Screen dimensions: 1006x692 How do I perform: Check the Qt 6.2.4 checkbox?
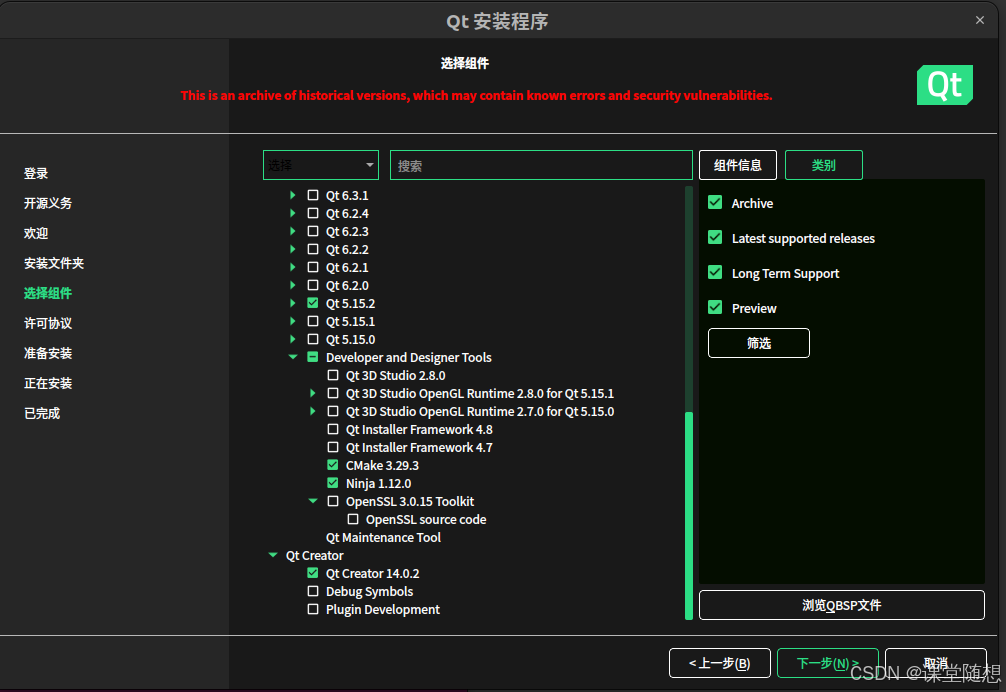point(313,213)
